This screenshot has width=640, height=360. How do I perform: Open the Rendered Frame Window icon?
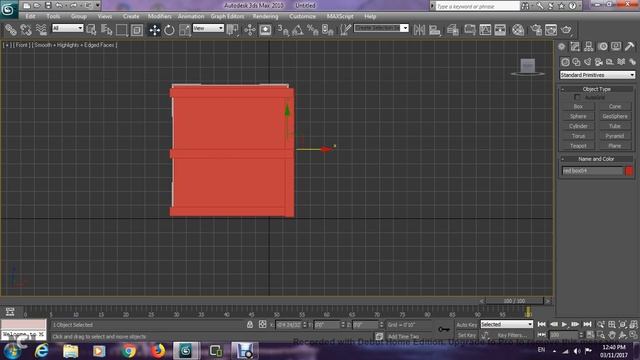tap(551, 30)
